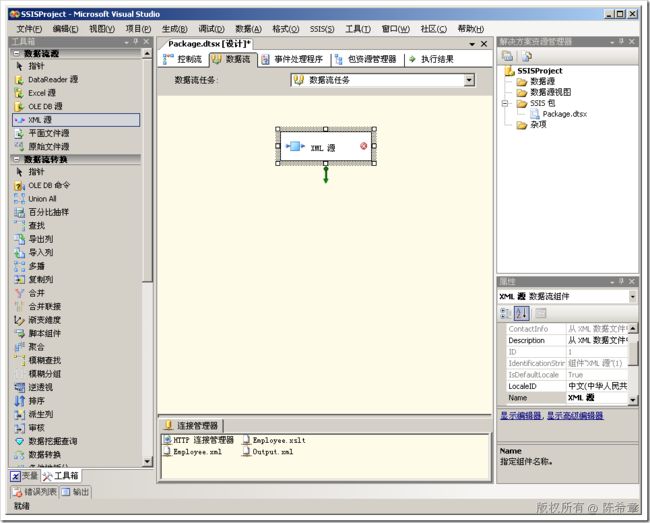
Task: Collapse the SSIS 包 tree node
Action: (505, 103)
